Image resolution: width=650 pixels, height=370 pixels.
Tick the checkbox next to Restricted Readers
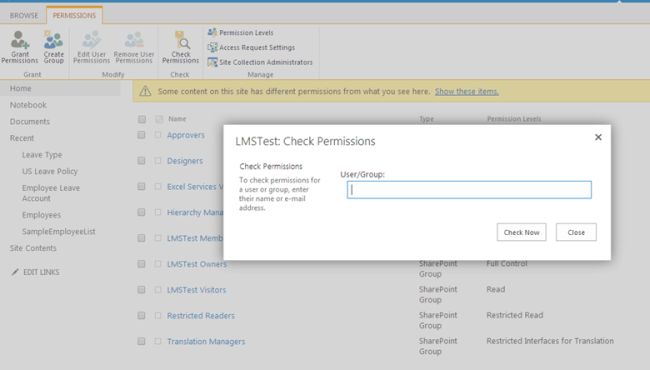click(x=158, y=315)
